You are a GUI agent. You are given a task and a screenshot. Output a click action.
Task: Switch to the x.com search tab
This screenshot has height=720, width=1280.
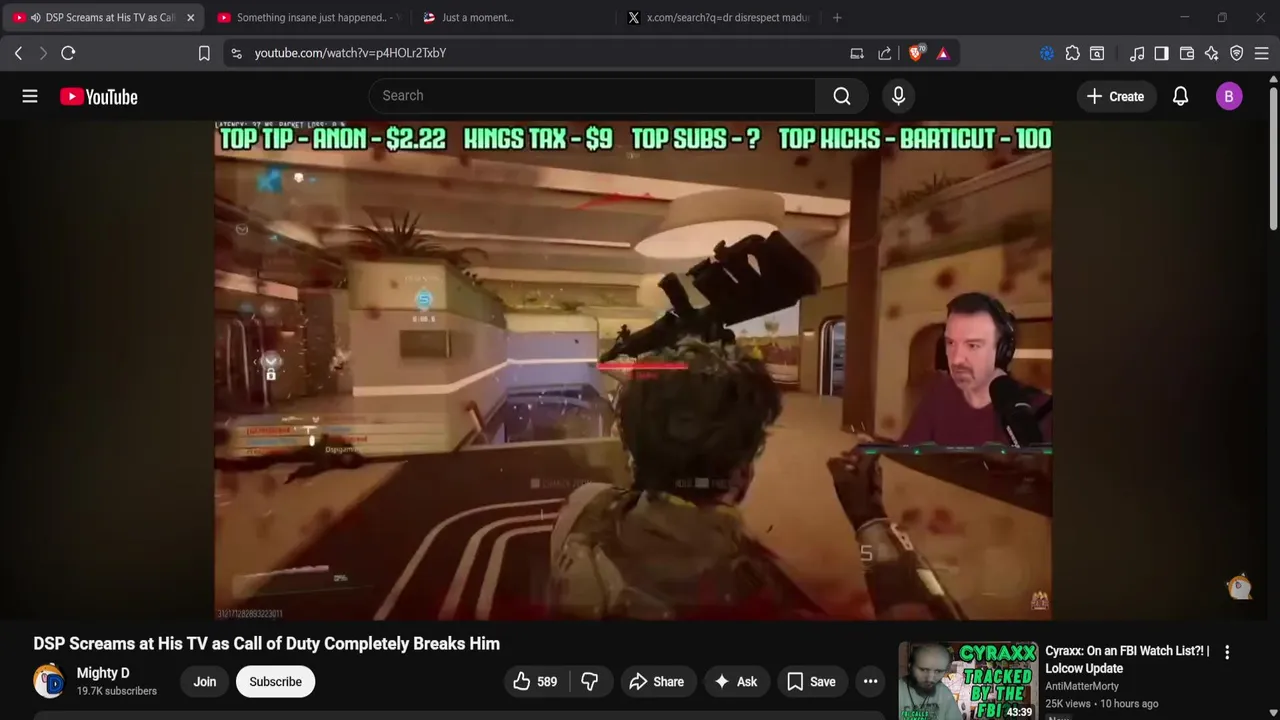[720, 18]
